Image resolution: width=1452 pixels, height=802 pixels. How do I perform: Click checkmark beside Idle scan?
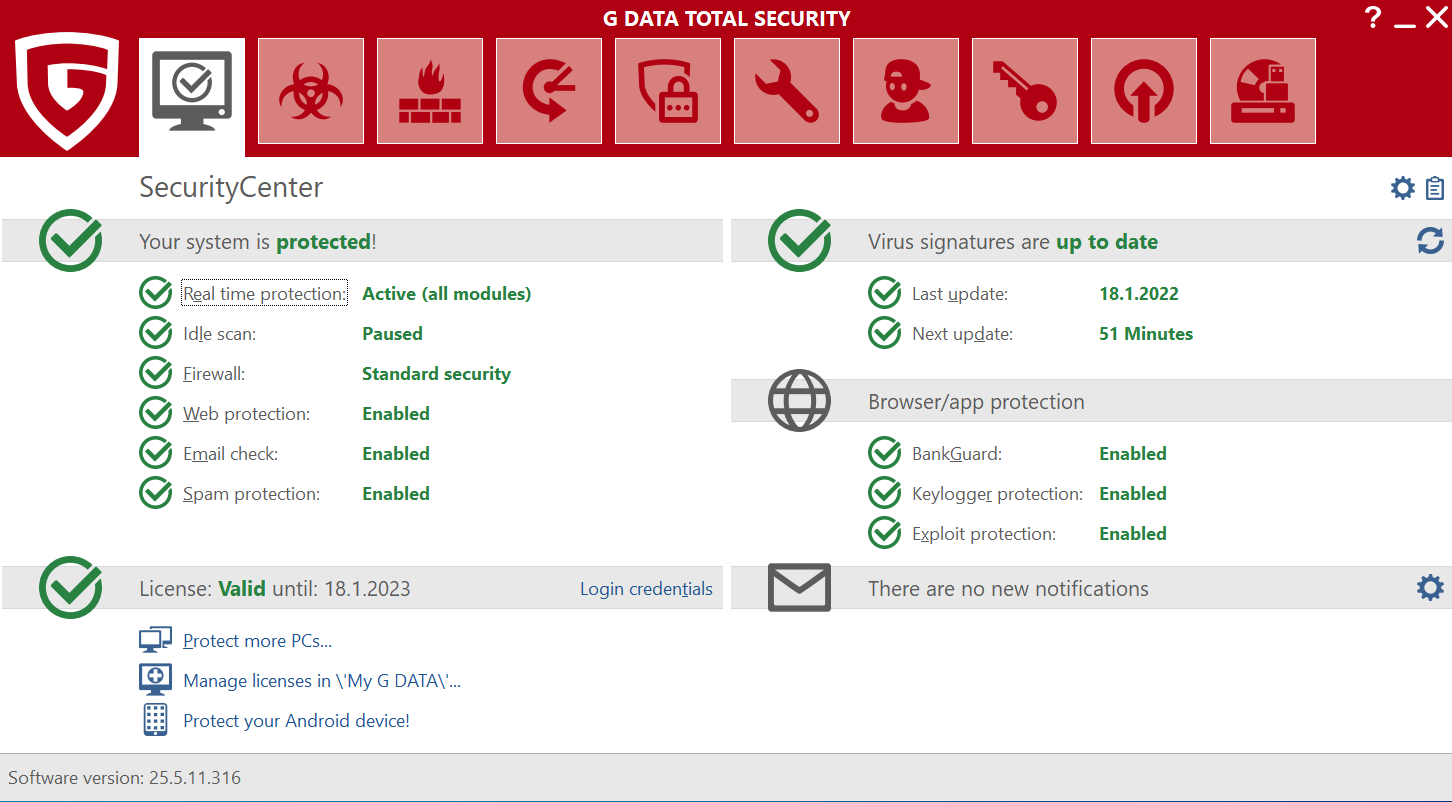155,333
